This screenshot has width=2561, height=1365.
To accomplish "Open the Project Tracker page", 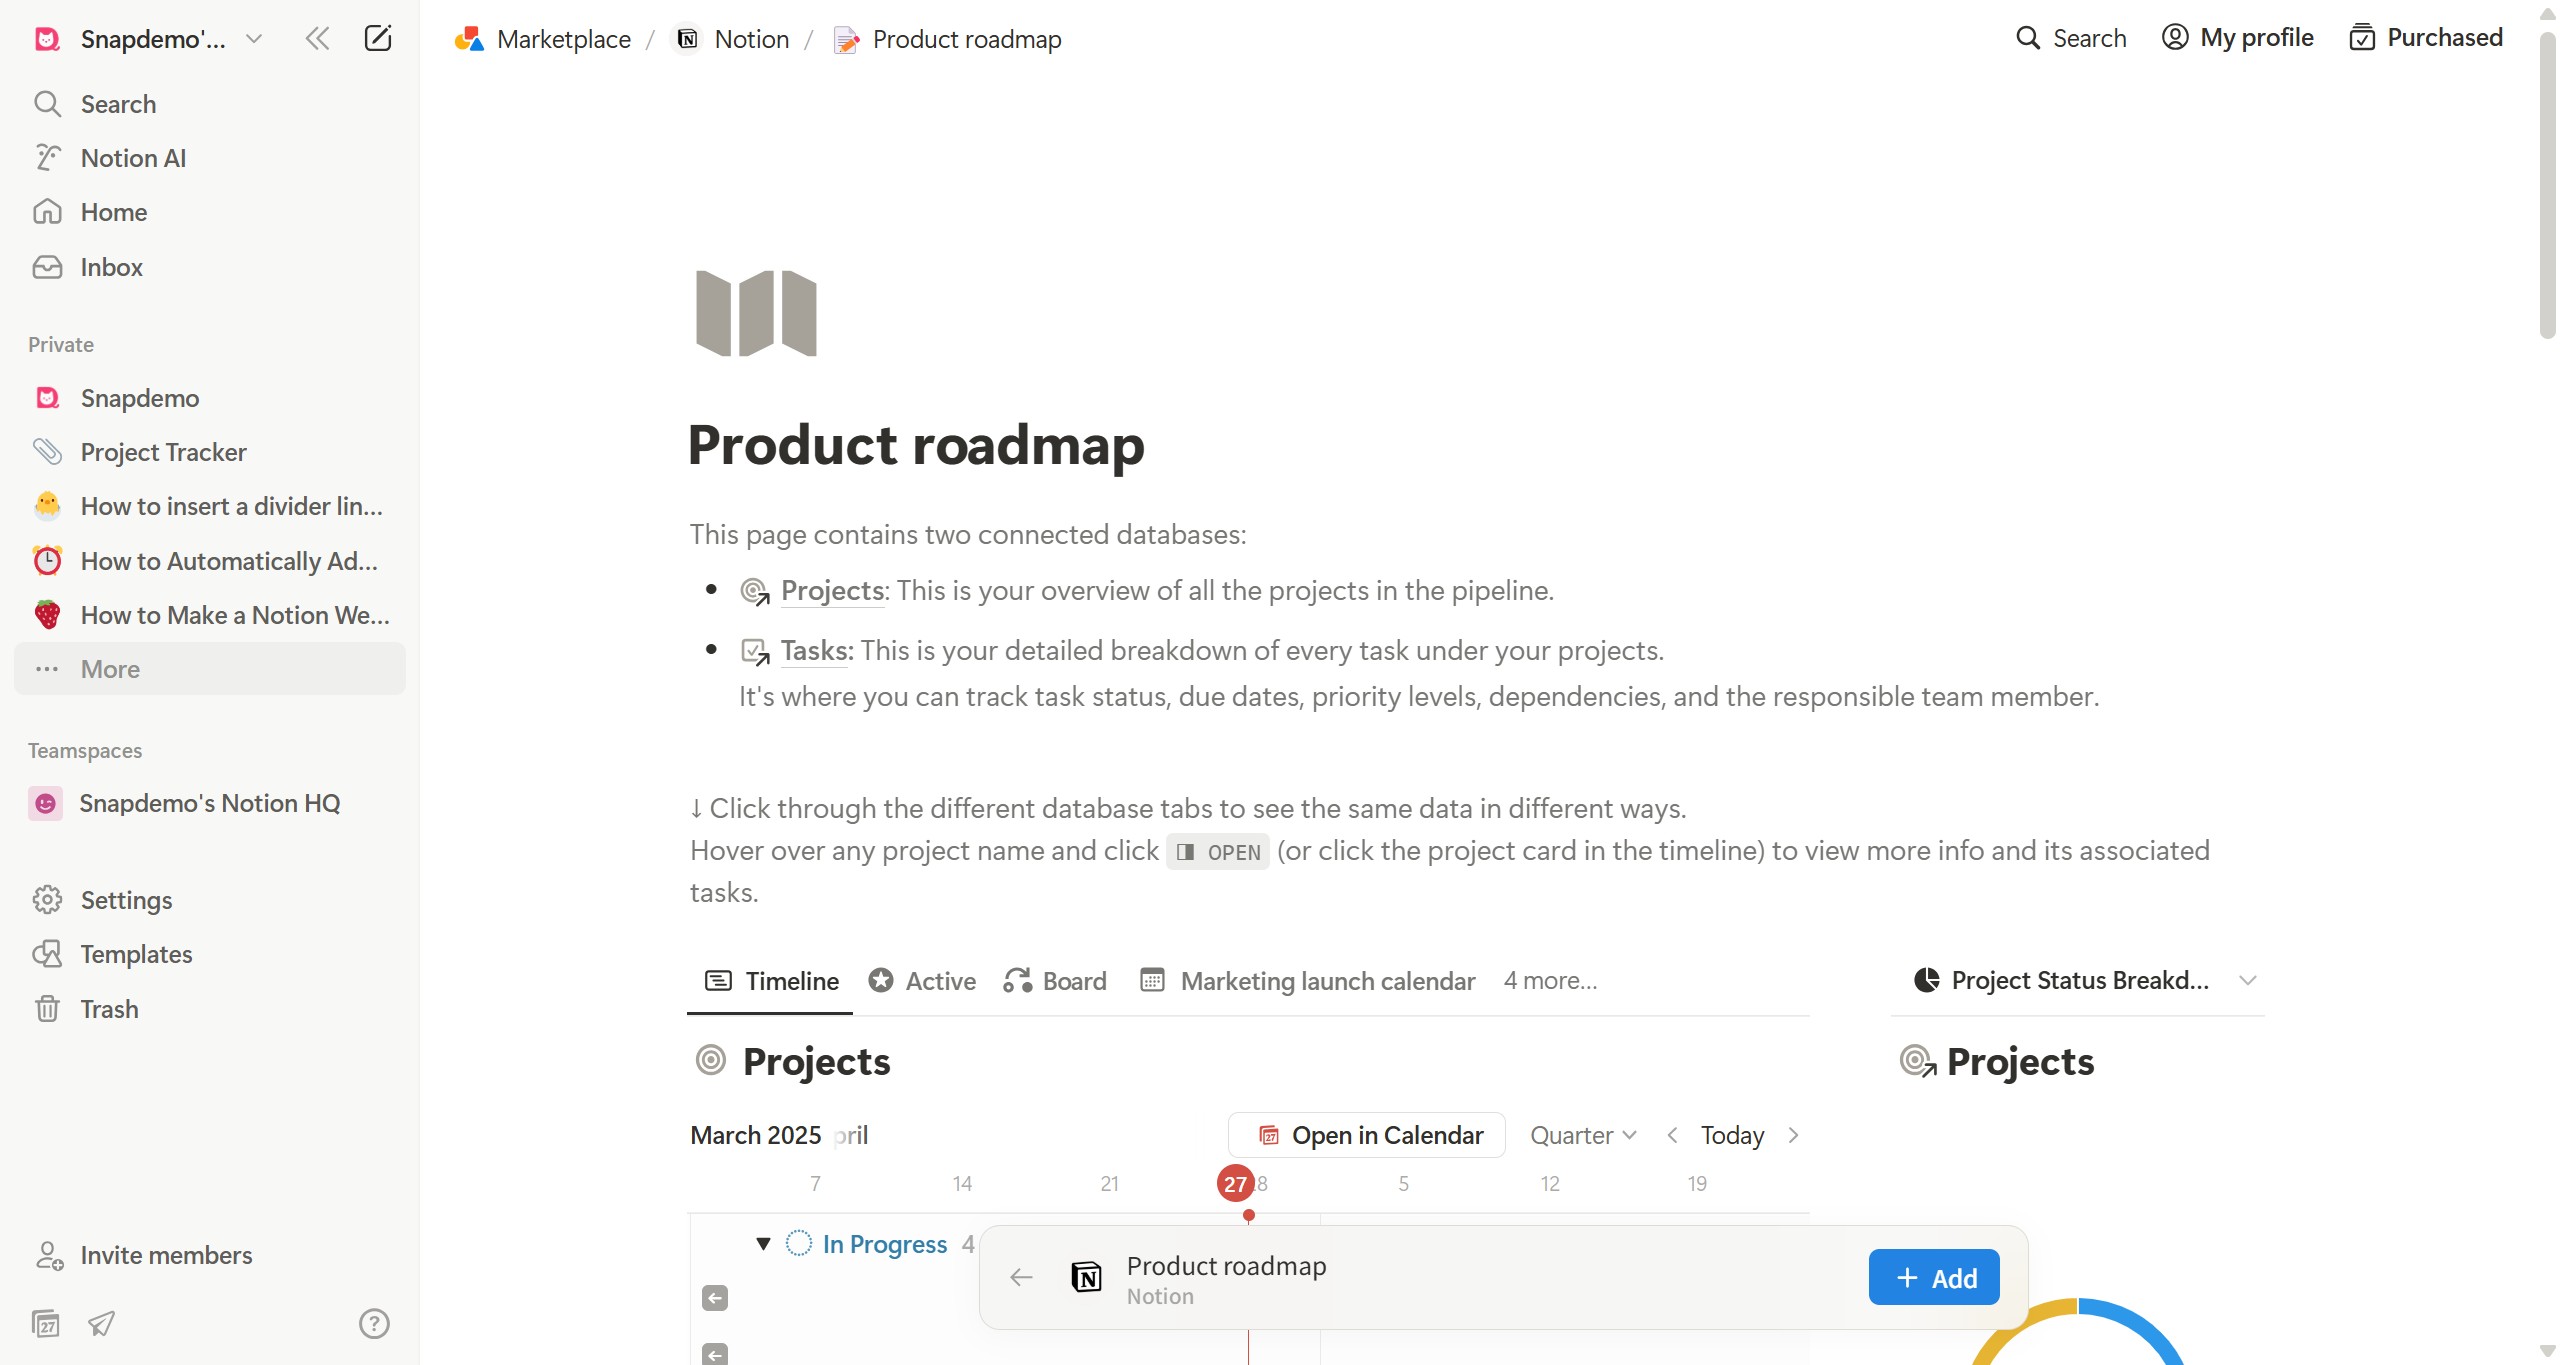I will point(210,452).
